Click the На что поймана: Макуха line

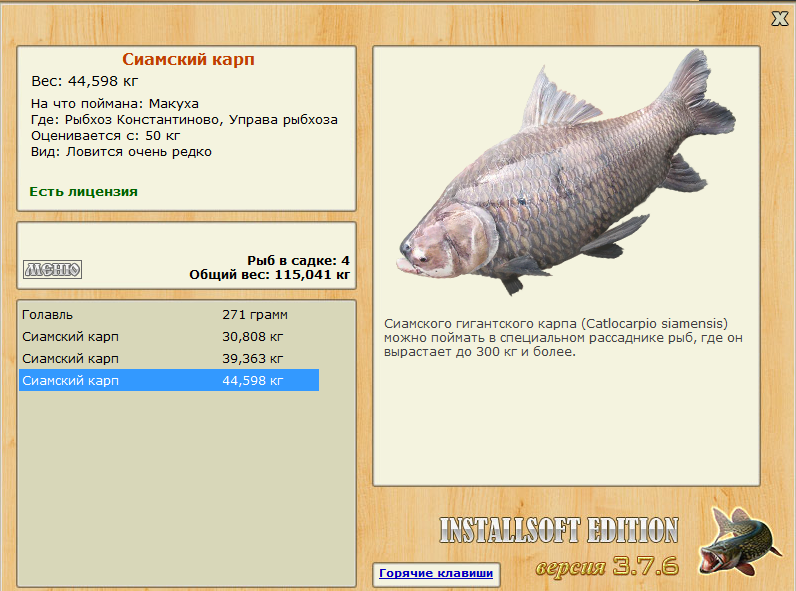[115, 104]
